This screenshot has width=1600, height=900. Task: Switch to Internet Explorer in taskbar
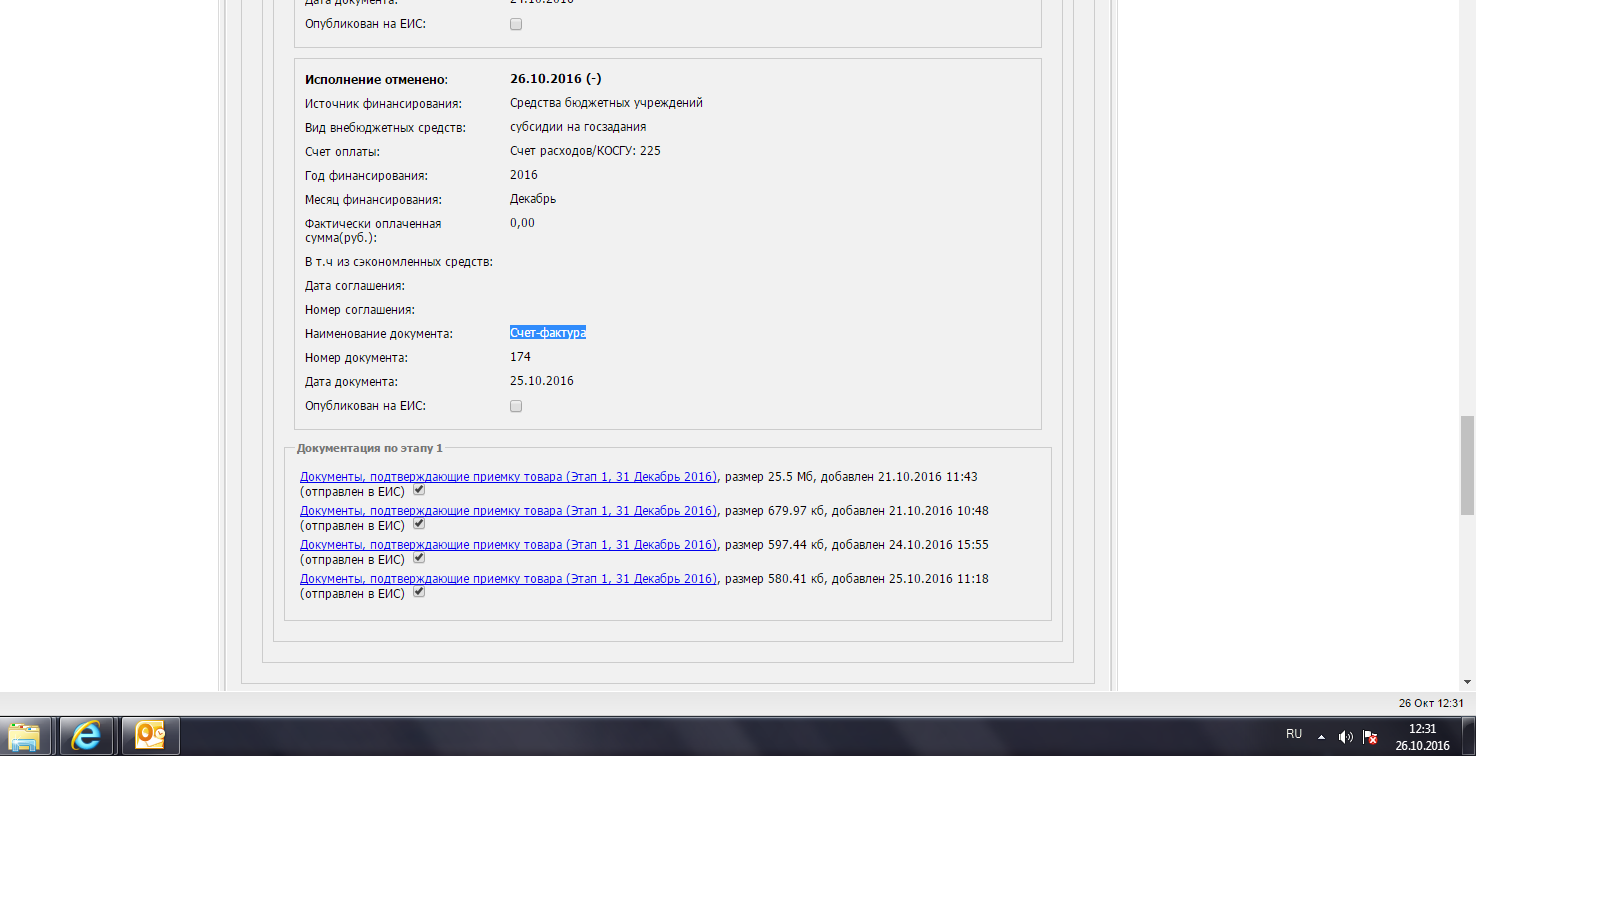(x=86, y=736)
